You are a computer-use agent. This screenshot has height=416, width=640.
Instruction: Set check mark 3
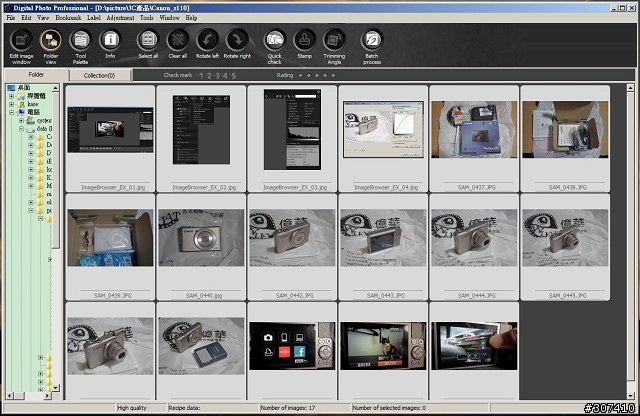pos(217,76)
